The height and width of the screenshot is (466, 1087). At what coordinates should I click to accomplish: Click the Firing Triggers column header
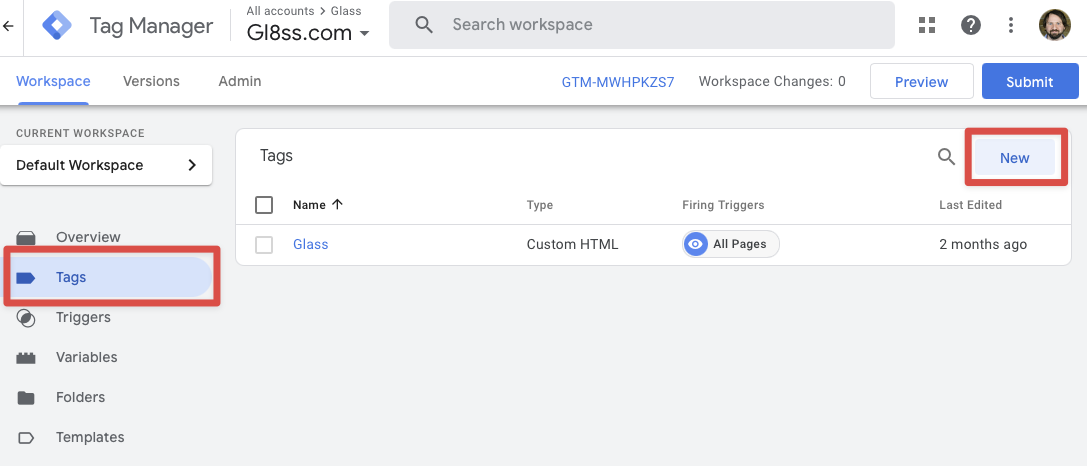pyautogui.click(x=723, y=205)
